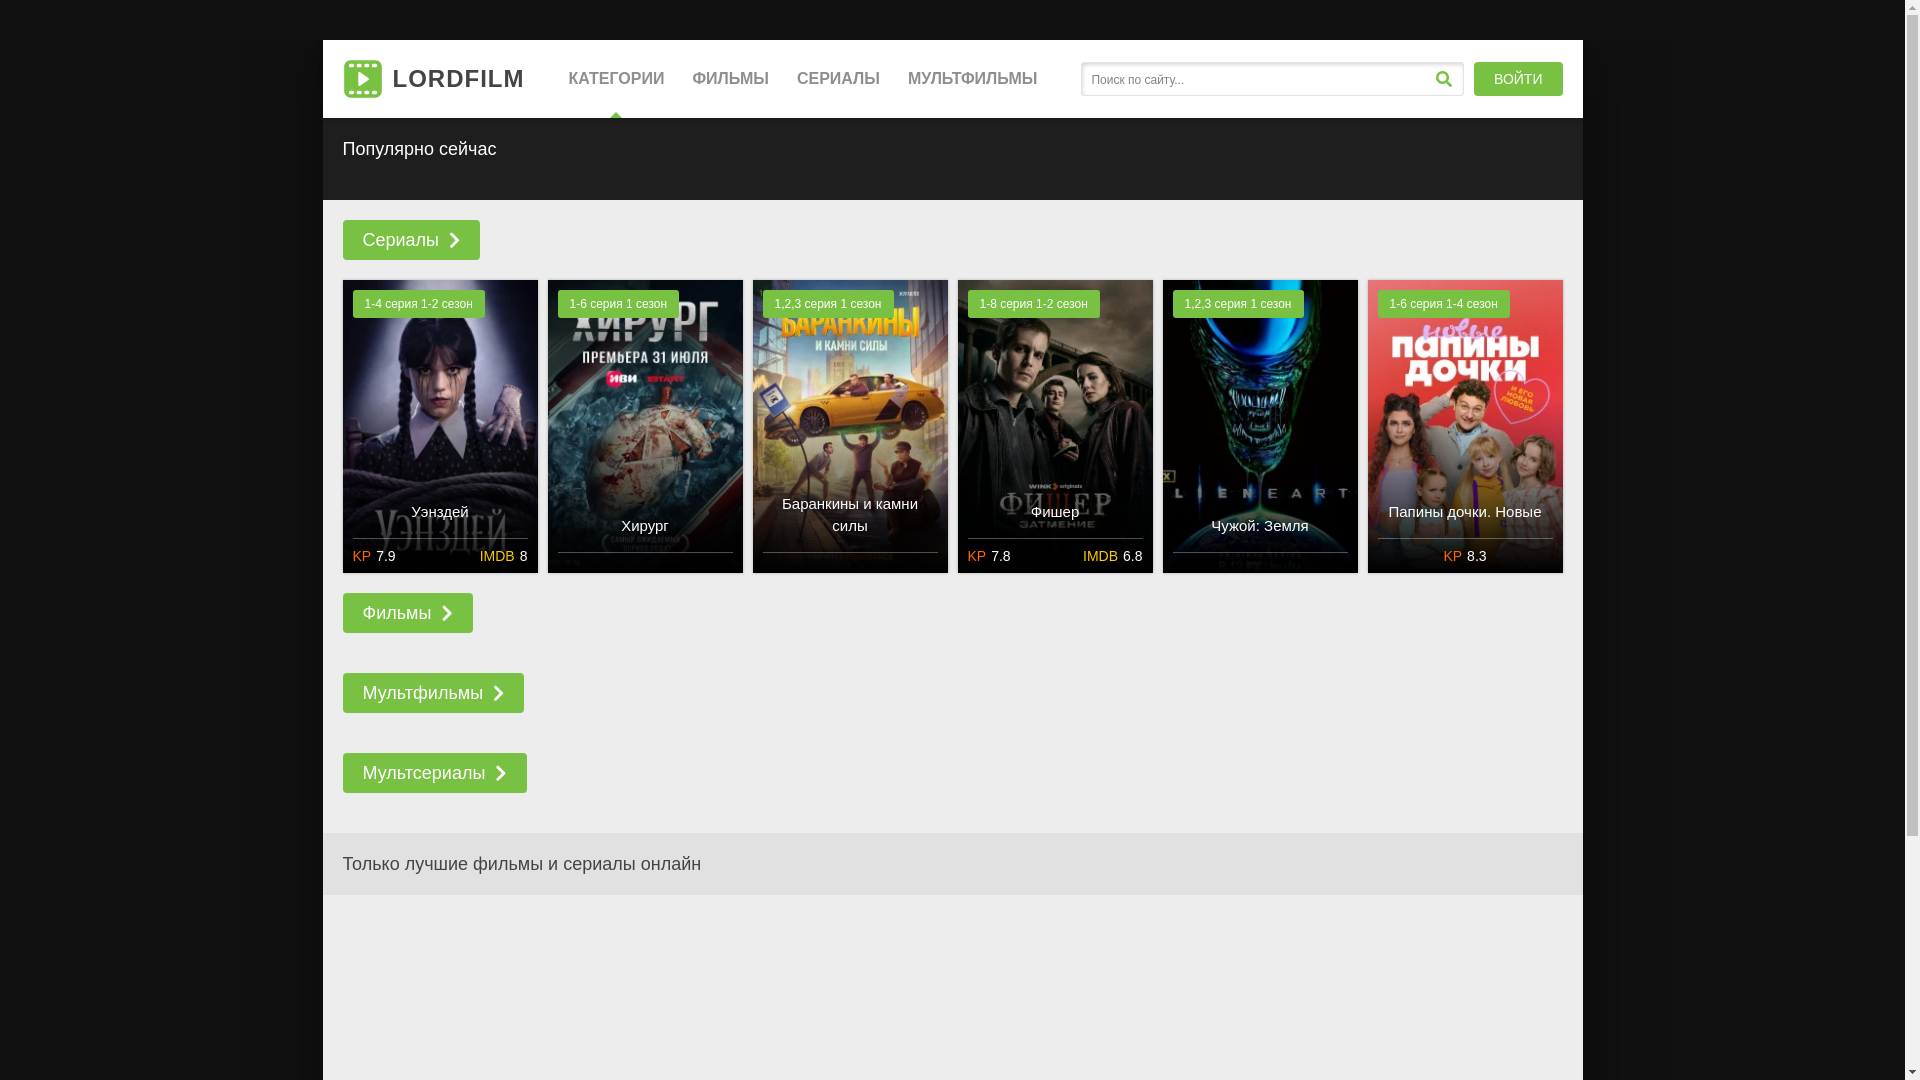Click the Войти login button
Screen dimensions: 1920x1080
click(x=1517, y=79)
